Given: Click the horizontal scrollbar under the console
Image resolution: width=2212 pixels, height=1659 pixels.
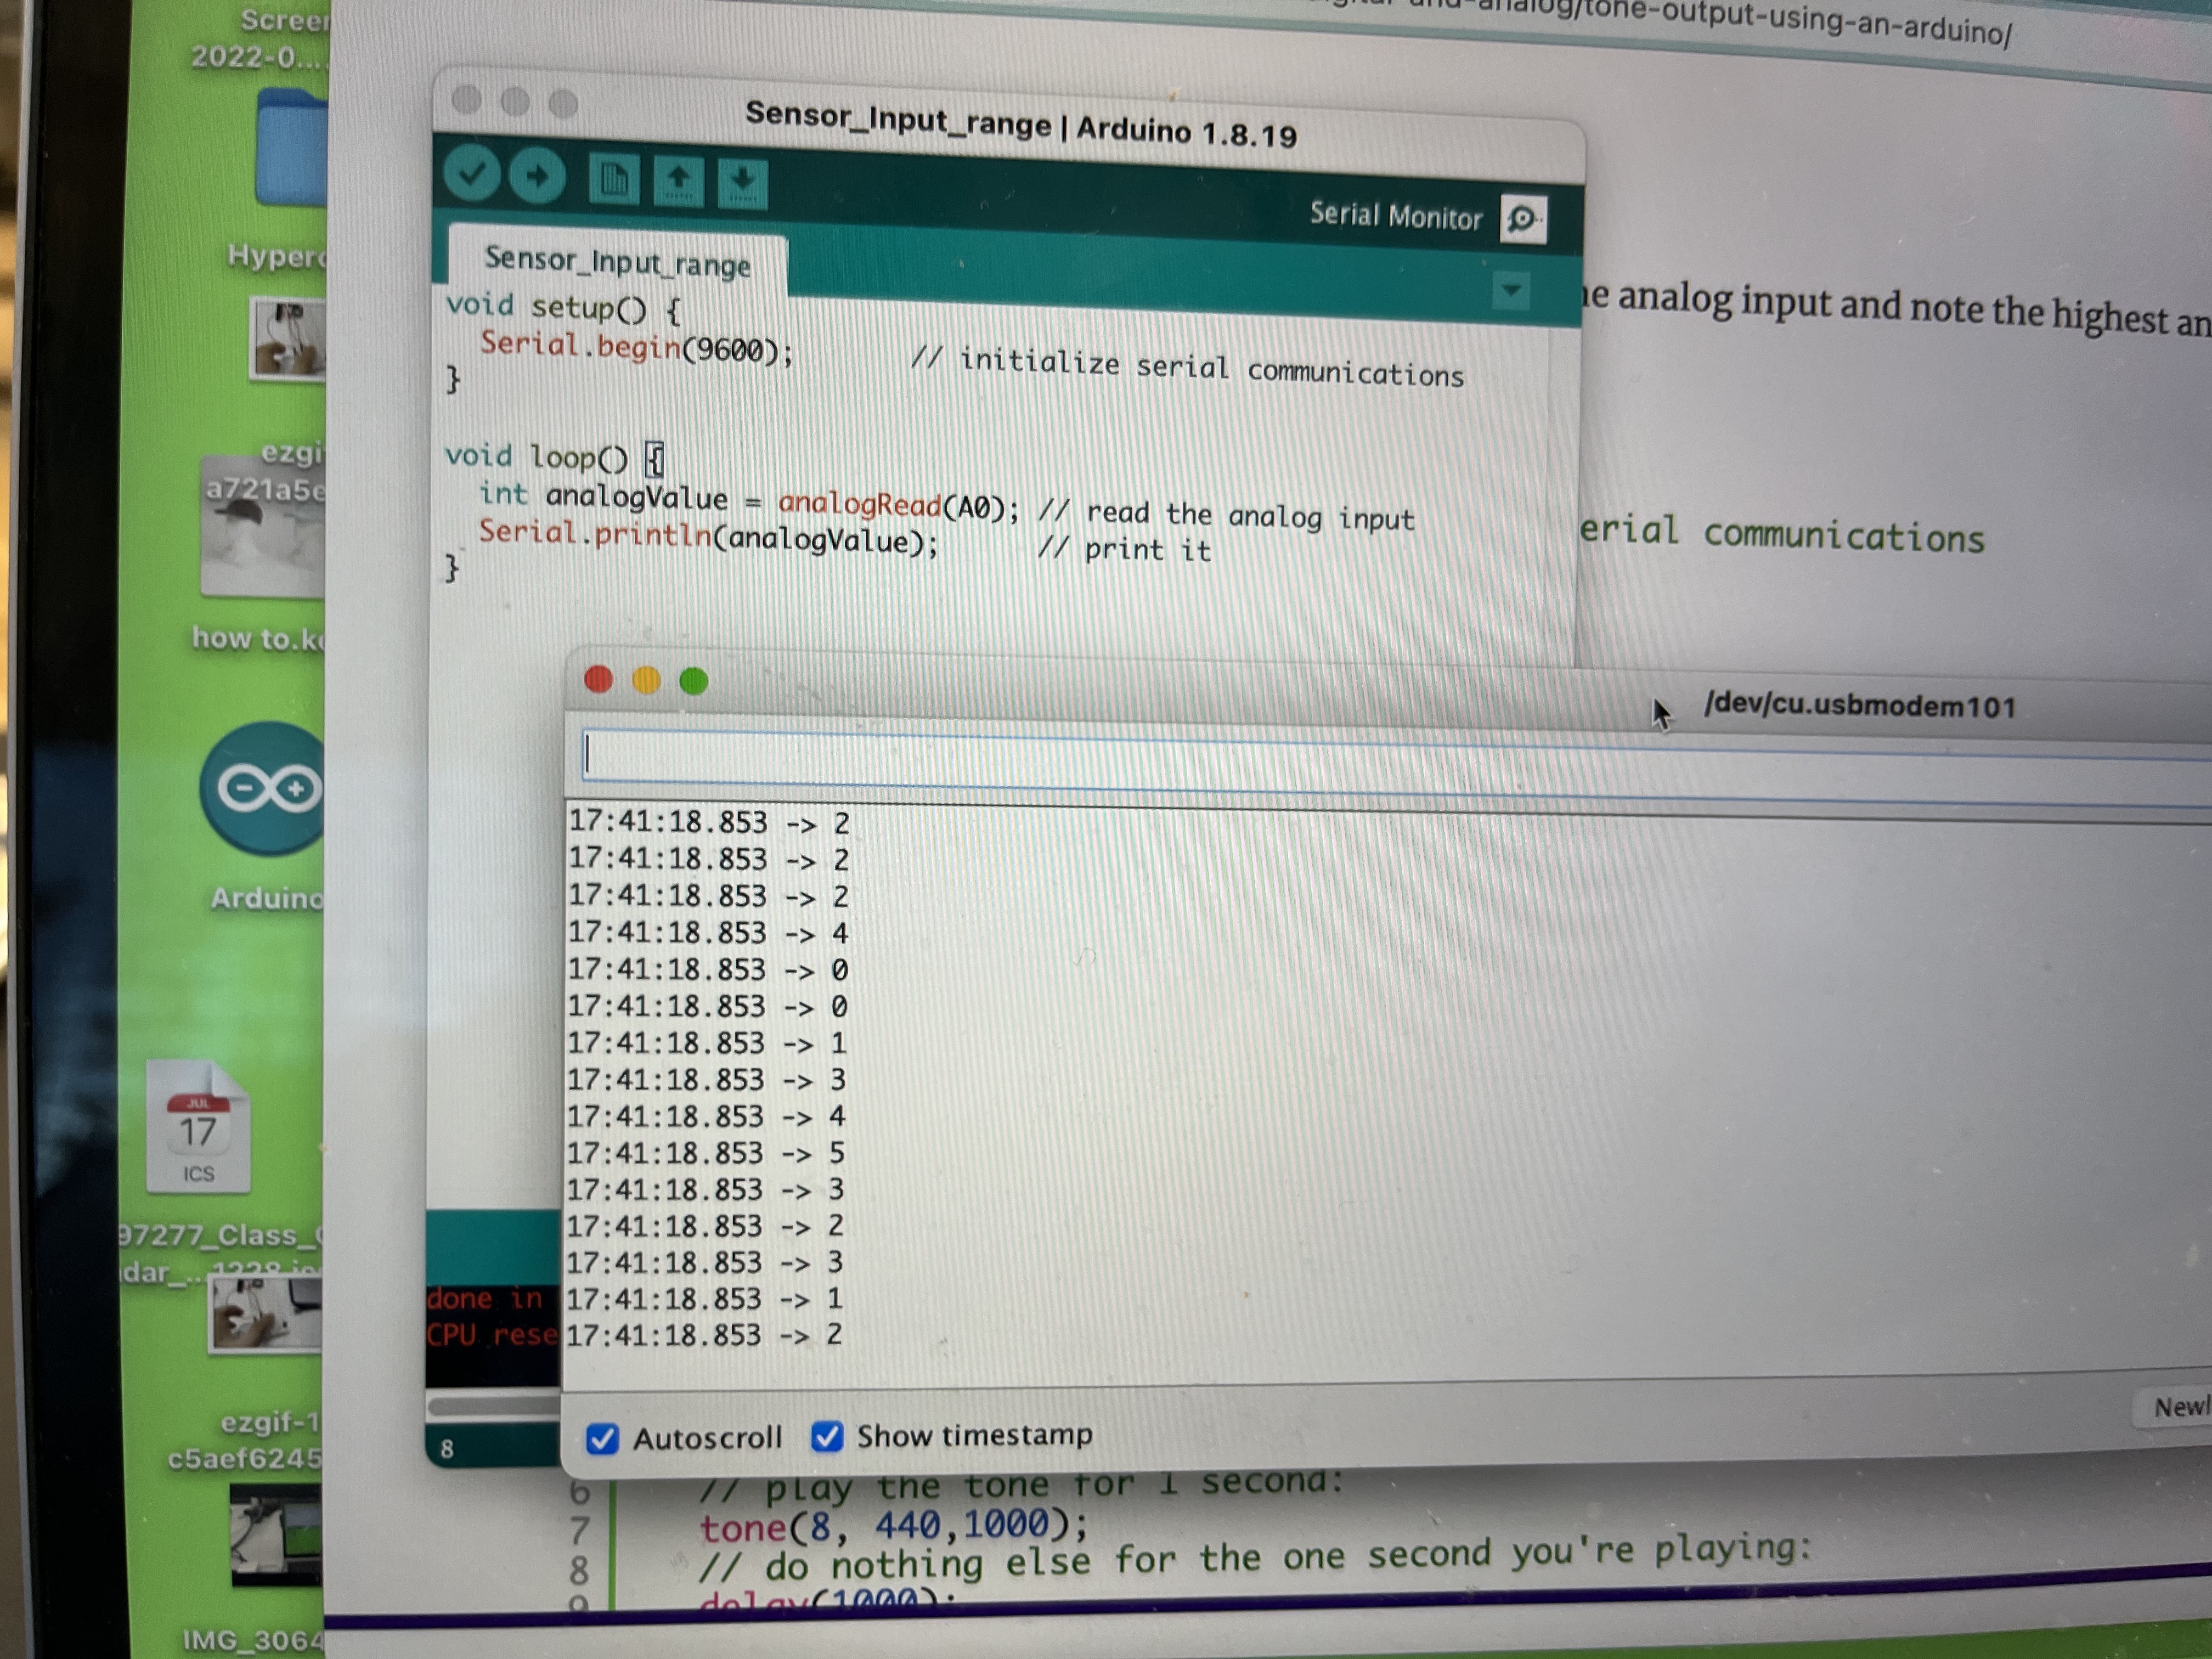Looking at the screenshot, I should pos(493,1407).
